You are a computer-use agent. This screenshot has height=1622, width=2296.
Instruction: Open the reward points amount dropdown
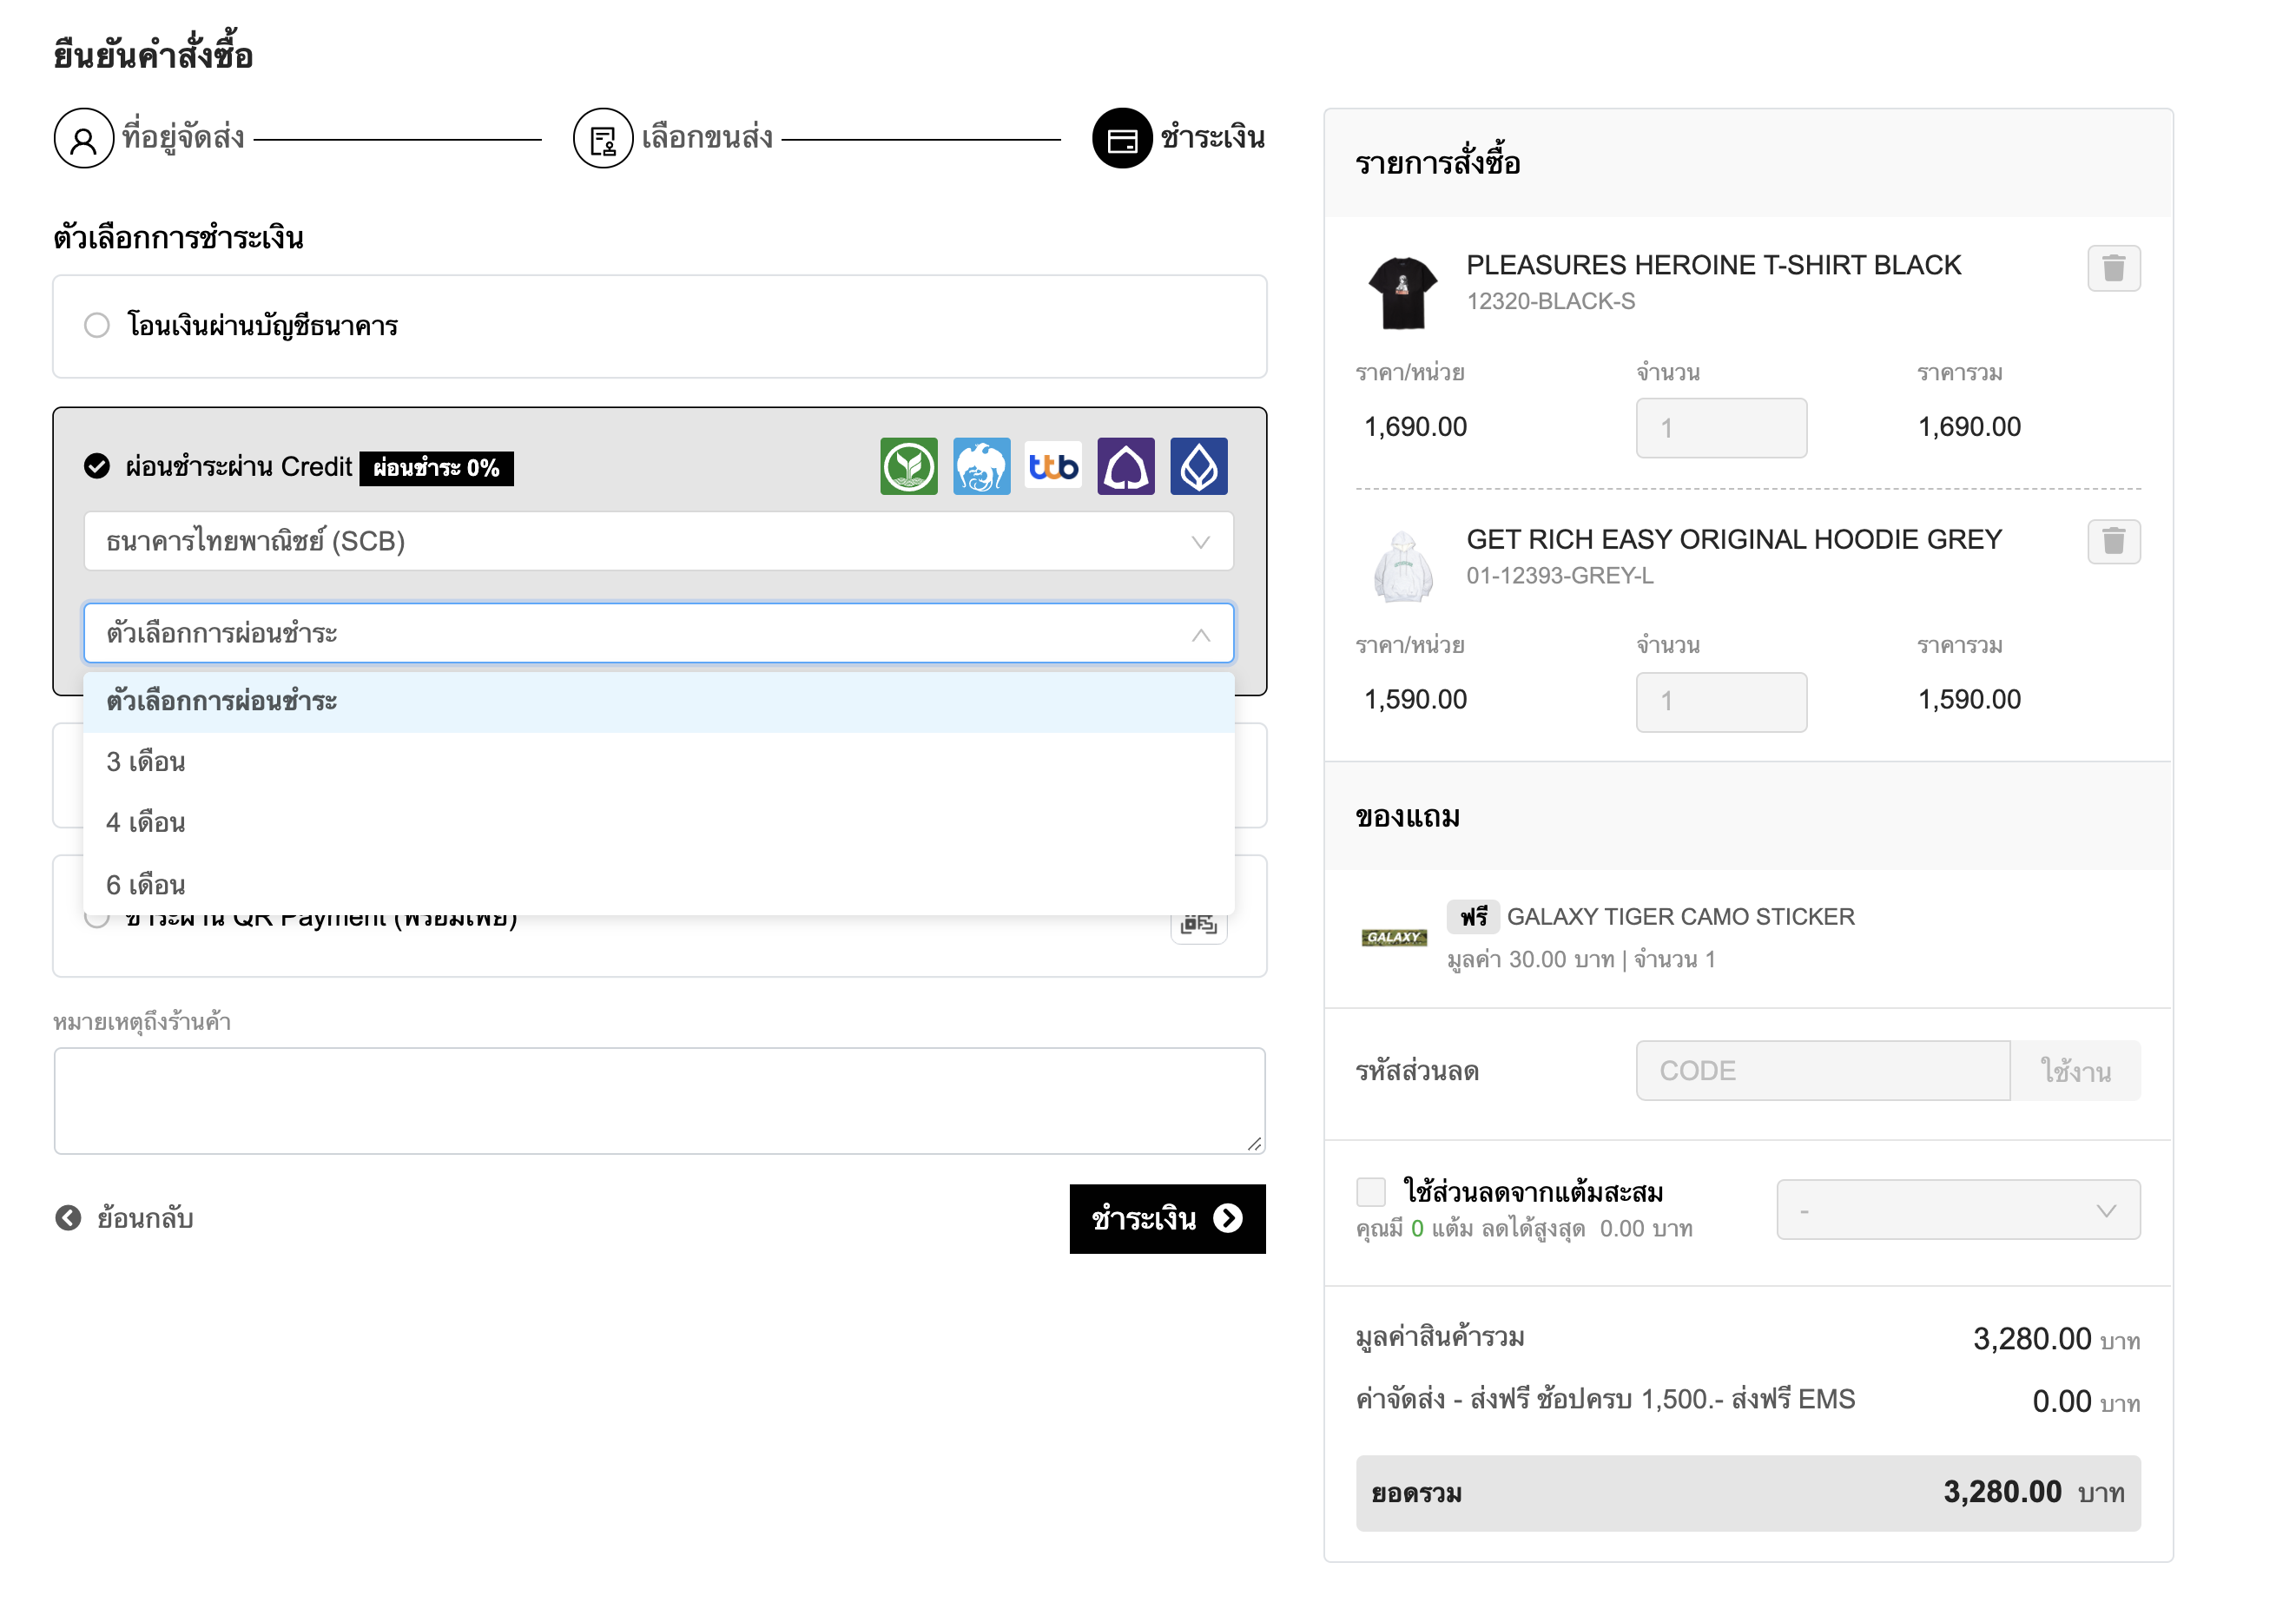pyautogui.click(x=1957, y=1210)
